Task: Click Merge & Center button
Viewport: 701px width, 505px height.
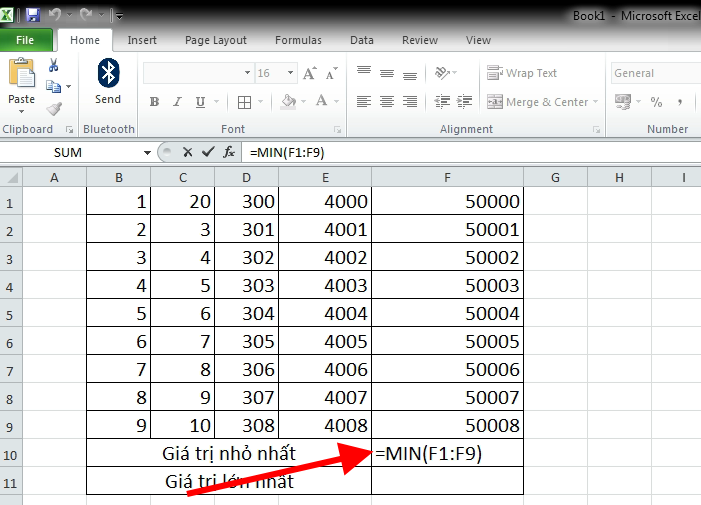Action: point(537,102)
